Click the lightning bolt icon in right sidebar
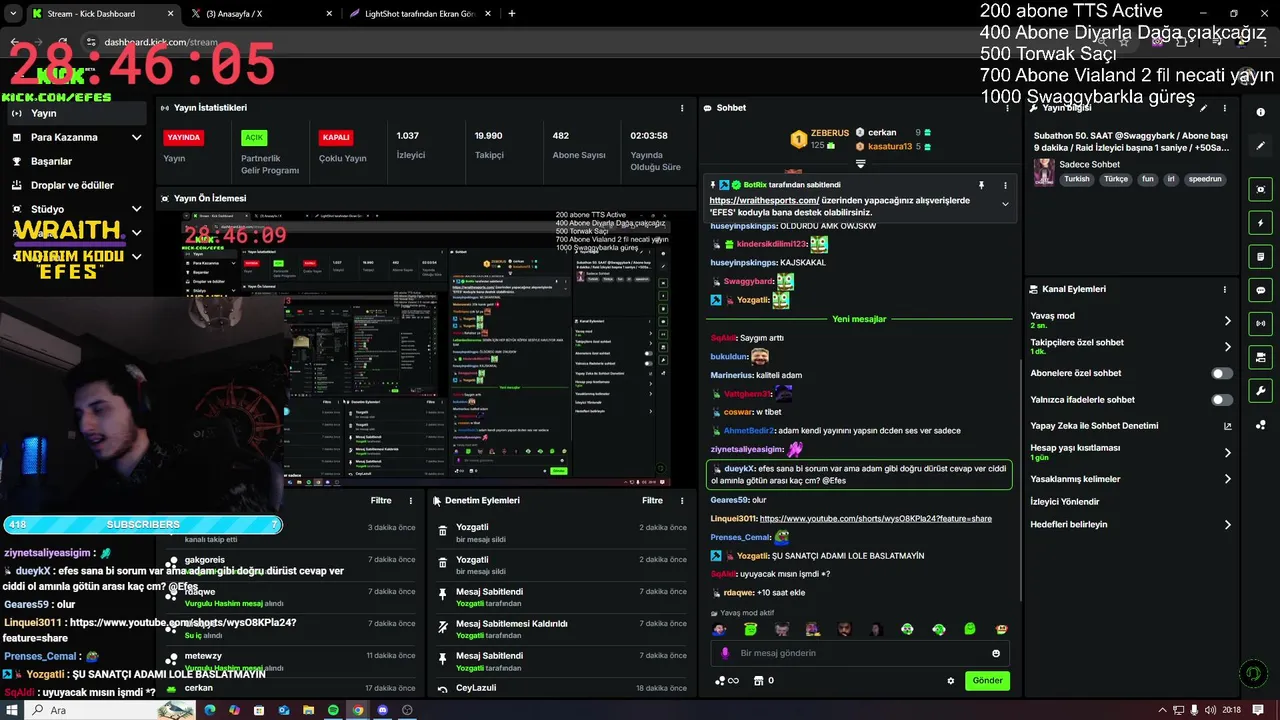The image size is (1280, 720). [1261, 223]
